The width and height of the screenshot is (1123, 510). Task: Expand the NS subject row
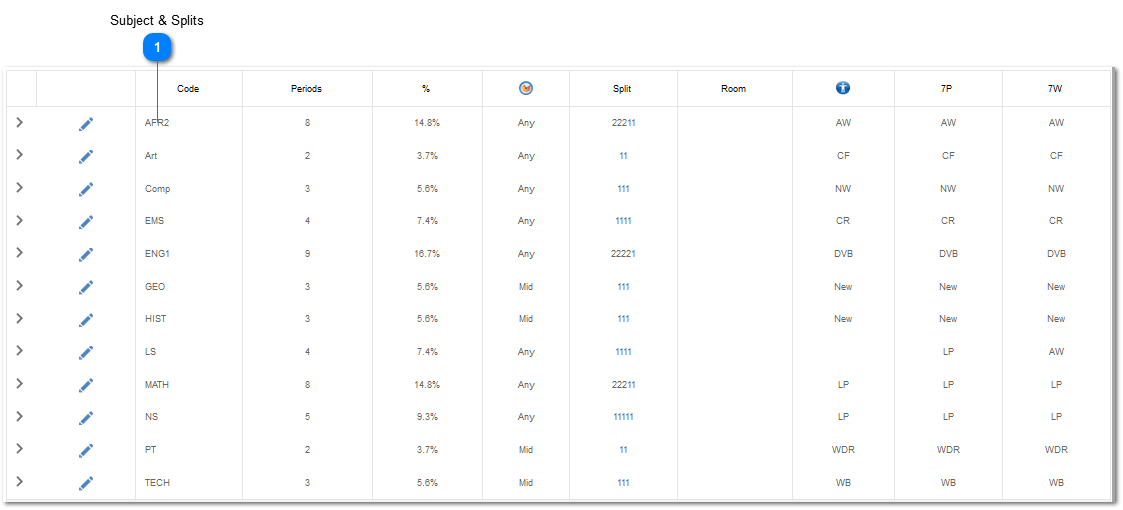(19, 416)
